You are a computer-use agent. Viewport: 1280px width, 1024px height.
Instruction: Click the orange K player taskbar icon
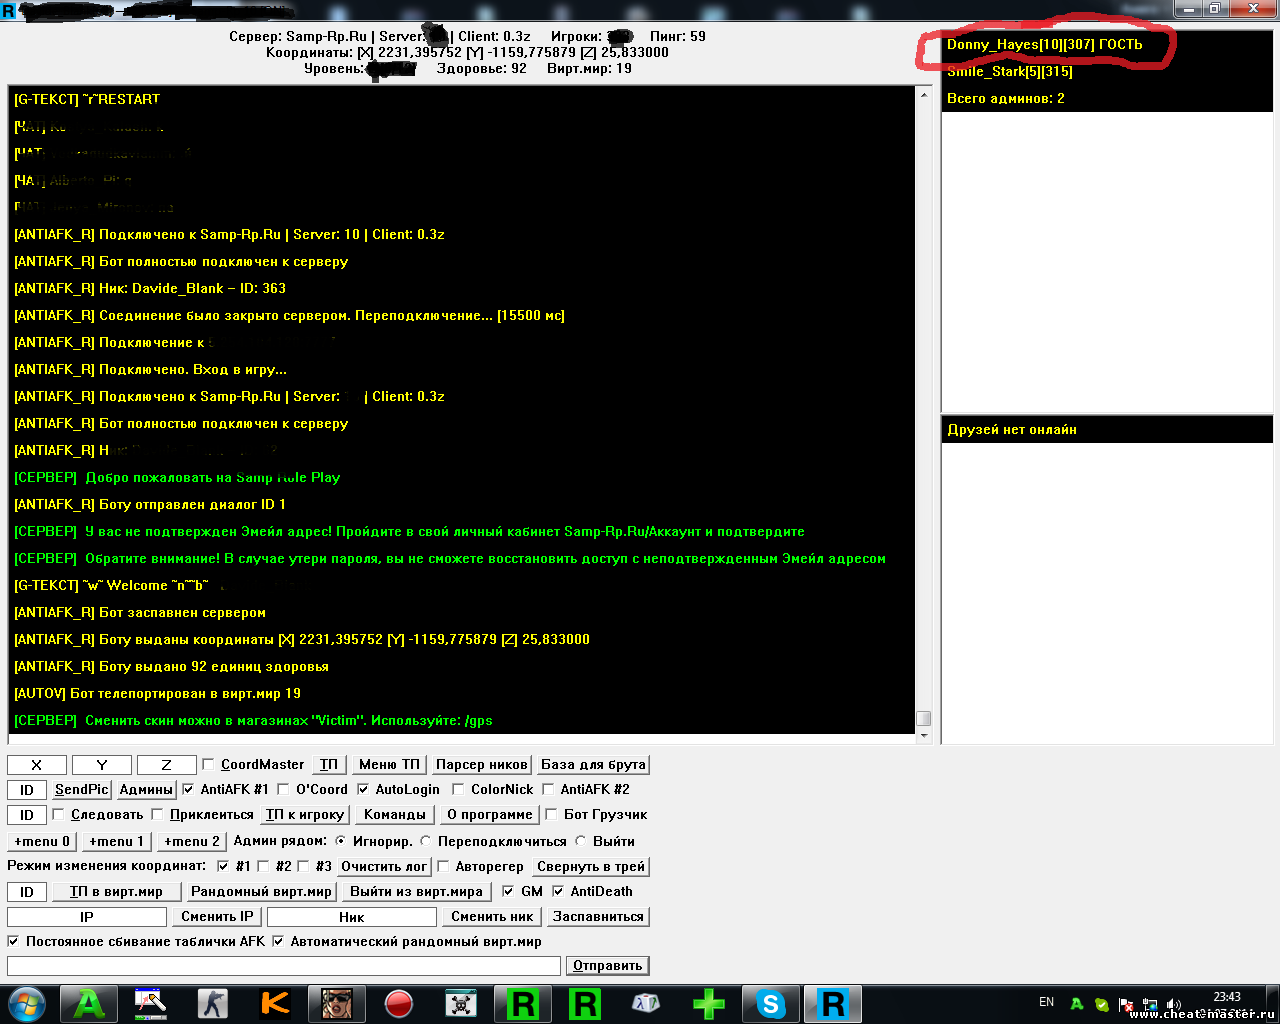click(x=274, y=1003)
